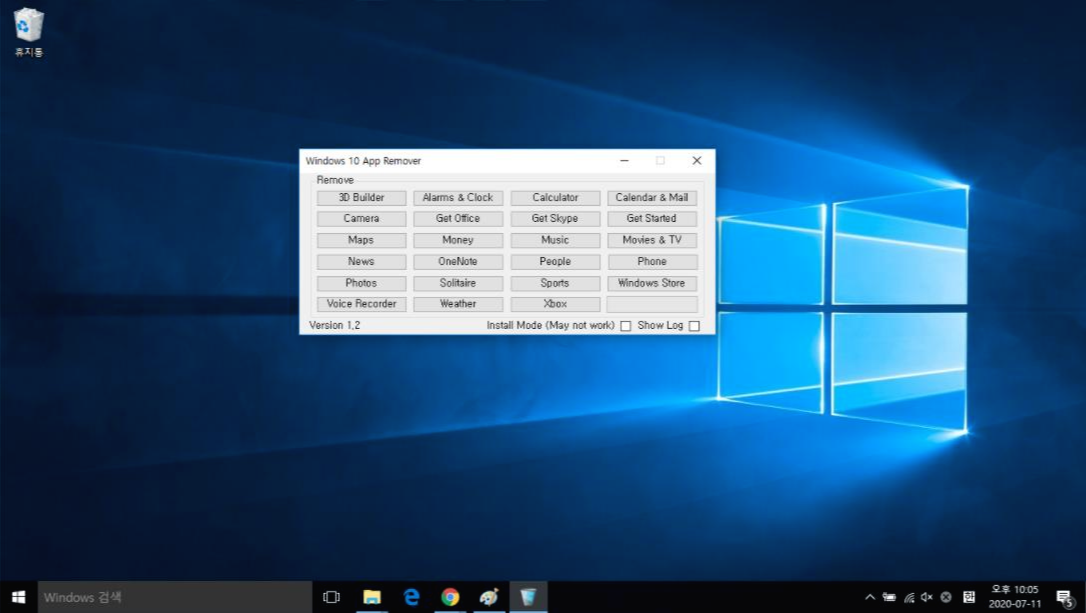Open the Windows Start menu
Viewport: 1086px width, 613px height.
(x=19, y=597)
